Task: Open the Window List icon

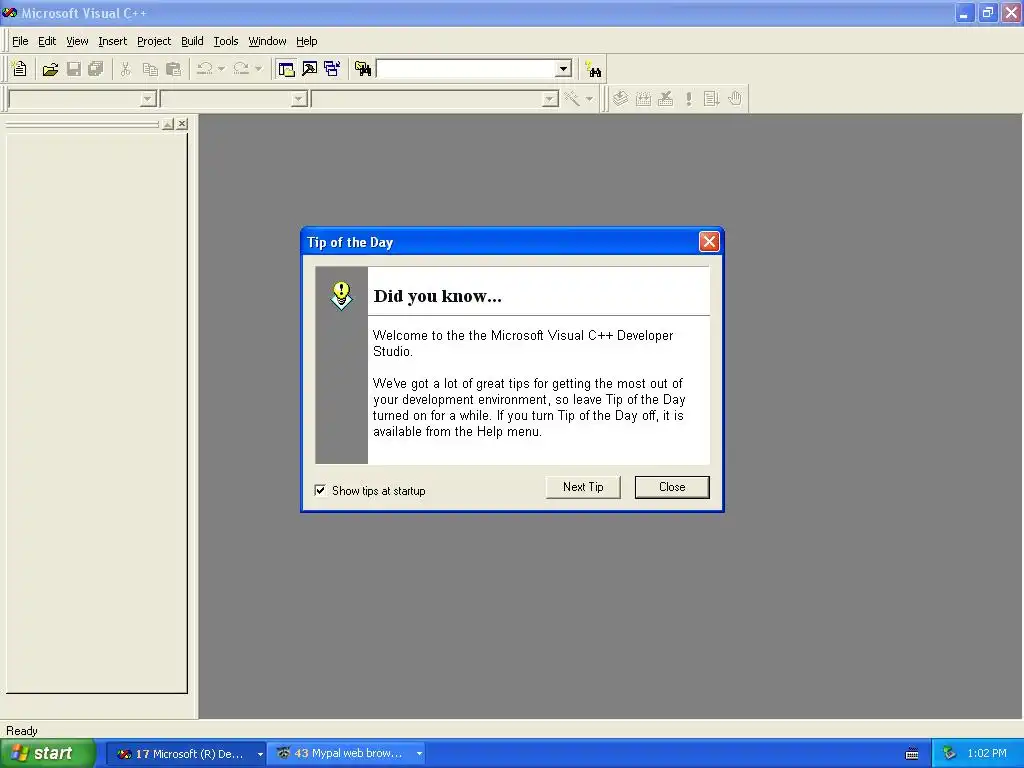Action: (x=332, y=69)
